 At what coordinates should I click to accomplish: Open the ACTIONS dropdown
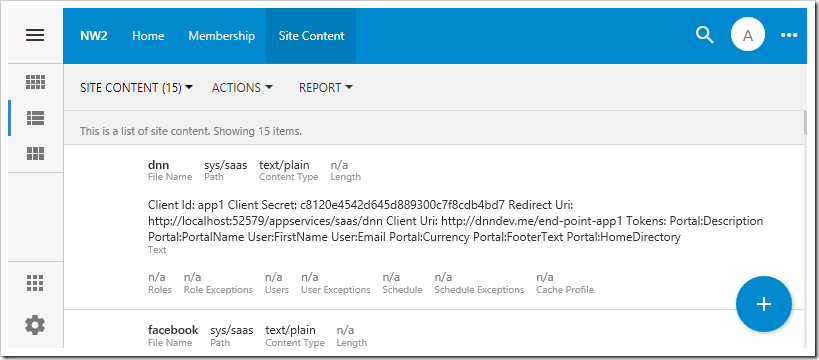click(242, 88)
